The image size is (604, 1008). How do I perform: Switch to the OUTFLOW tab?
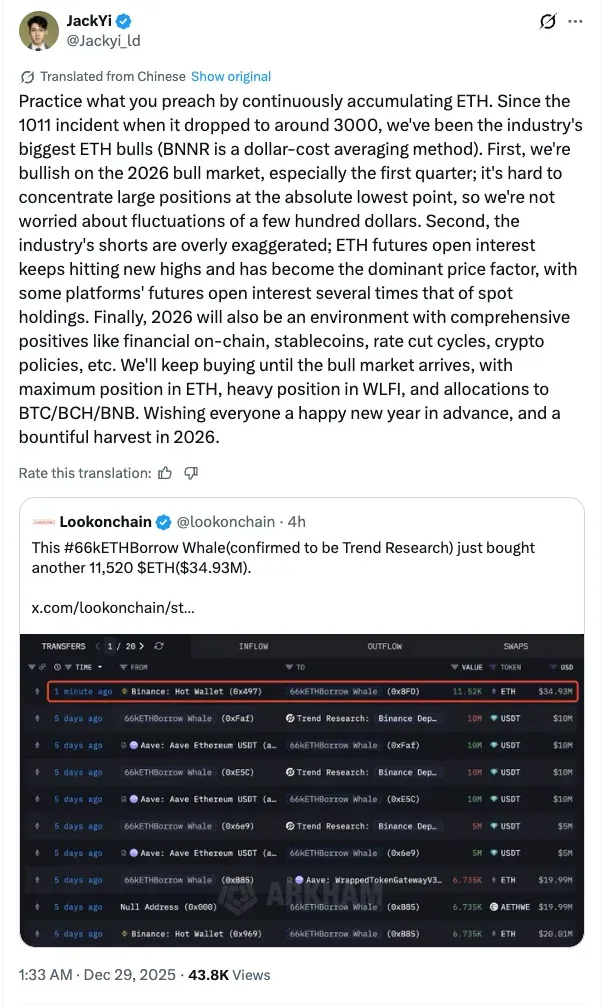tap(384, 645)
